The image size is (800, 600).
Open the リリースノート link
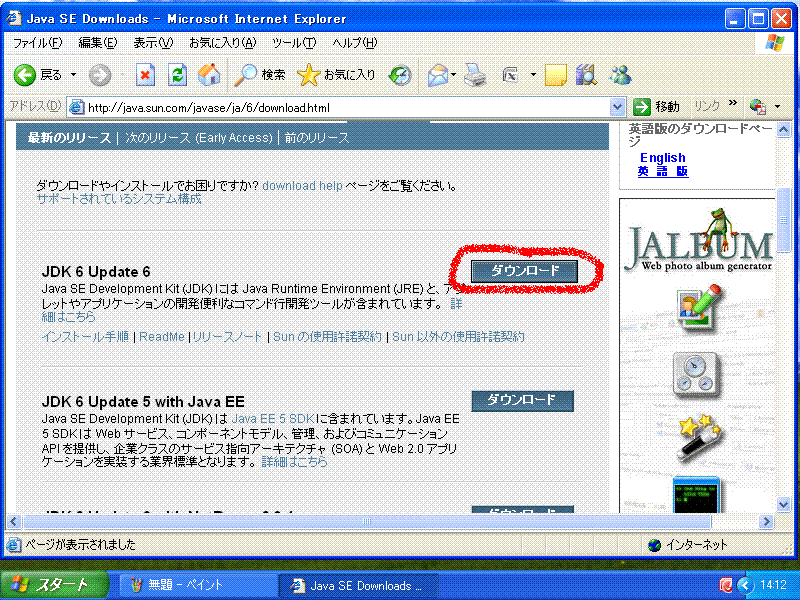pyautogui.click(x=227, y=337)
